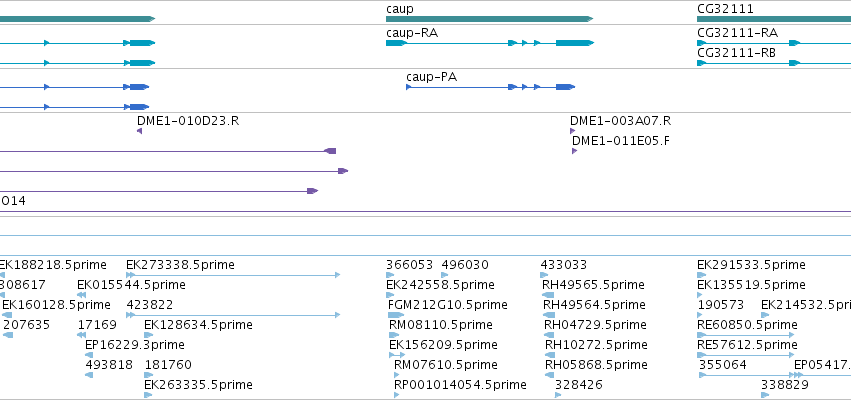Select the CG32111-RB transcript label

point(736,53)
